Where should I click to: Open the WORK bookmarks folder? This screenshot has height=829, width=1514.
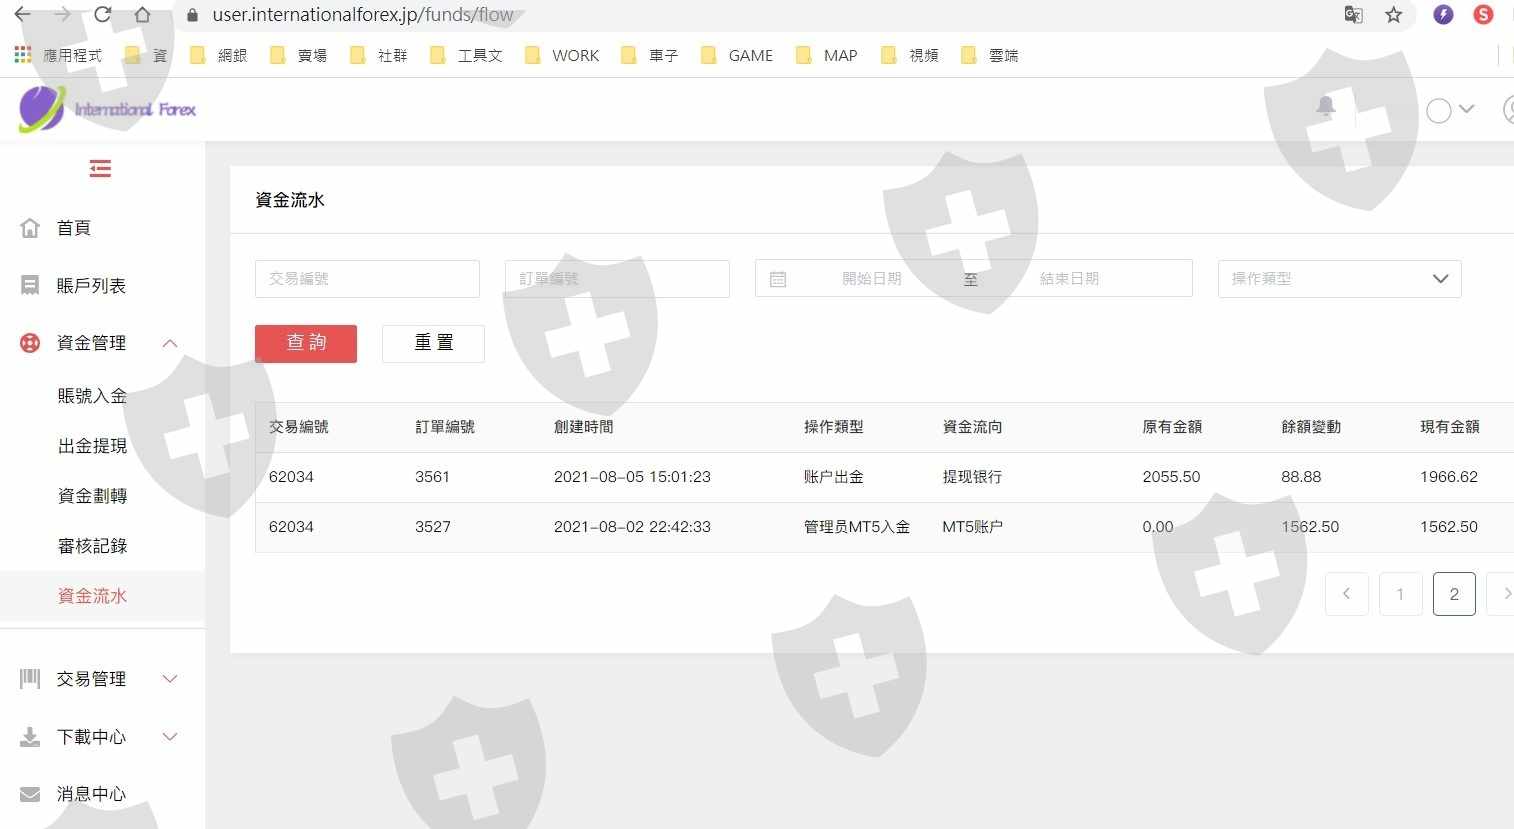pos(563,56)
